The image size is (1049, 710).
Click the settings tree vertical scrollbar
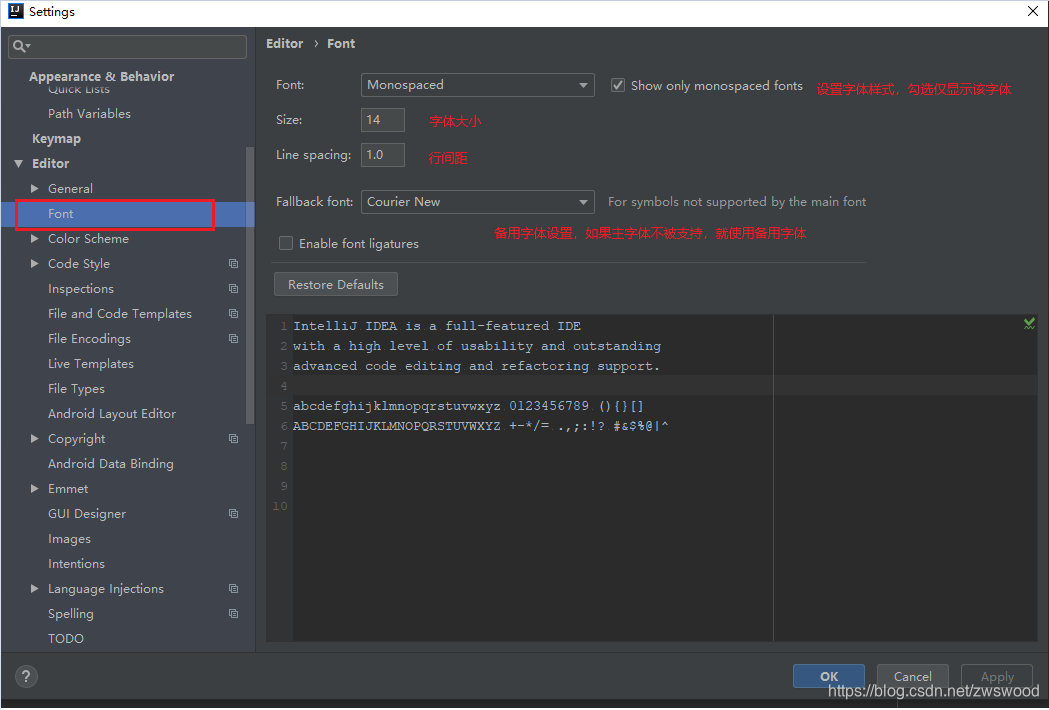pyautogui.click(x=250, y=285)
